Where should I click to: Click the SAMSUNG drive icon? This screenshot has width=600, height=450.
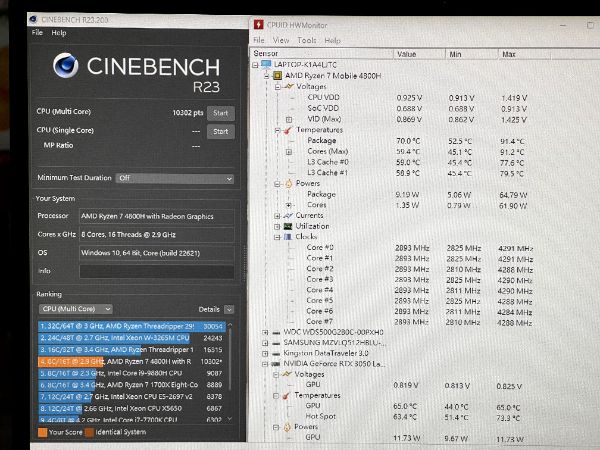pos(276,343)
